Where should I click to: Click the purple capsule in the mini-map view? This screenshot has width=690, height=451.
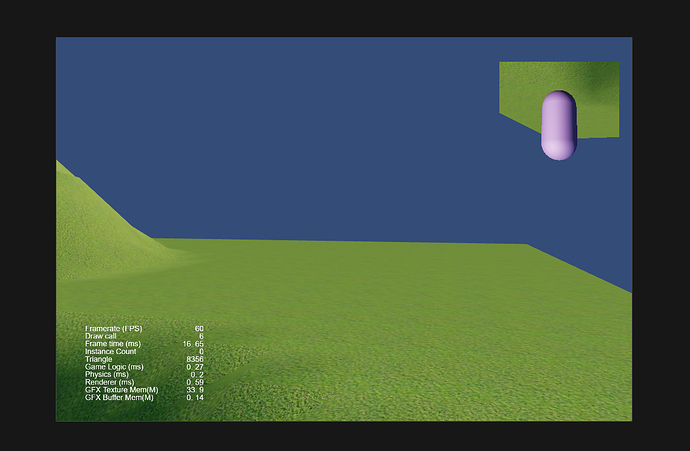(x=558, y=125)
